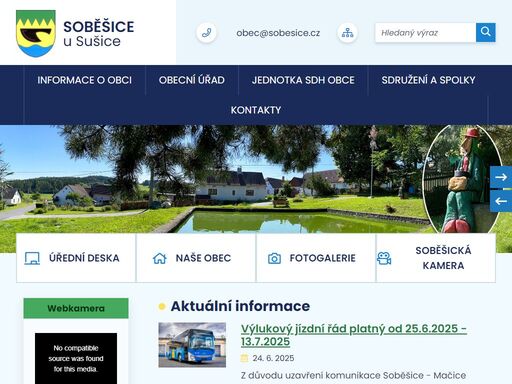Click the date text 24. 6. 2025
Screen dimensions: 512x384
click(273, 358)
